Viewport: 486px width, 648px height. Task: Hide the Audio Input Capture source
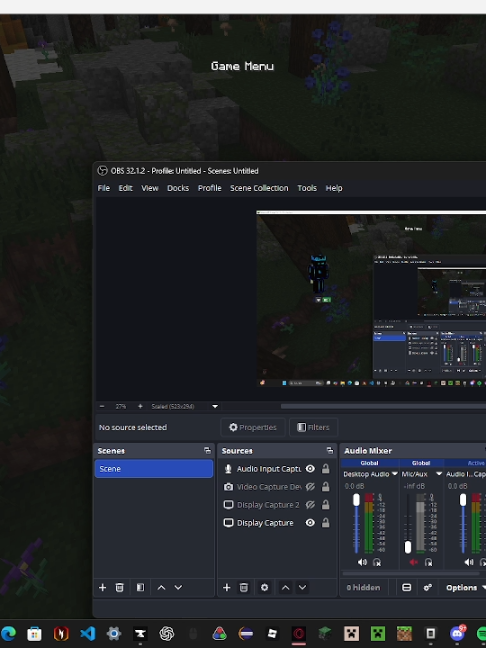[x=310, y=469]
